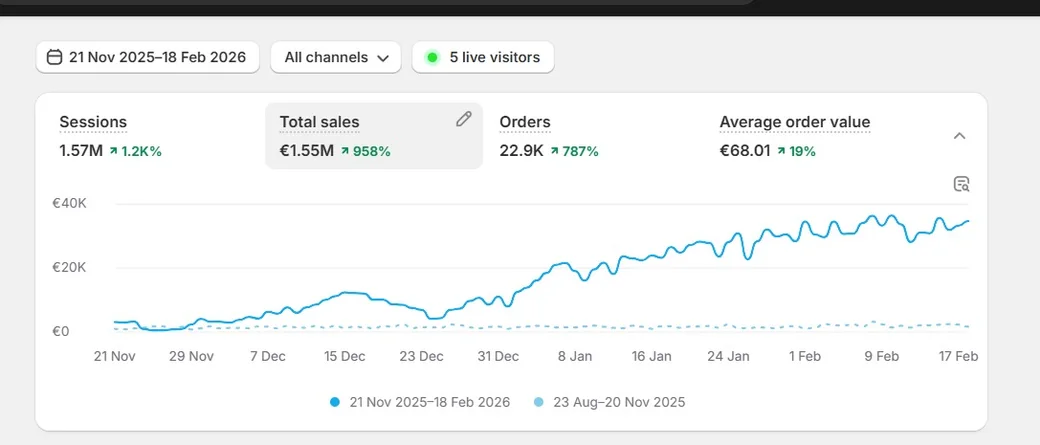Click the 23 Dec axis date label

pyautogui.click(x=421, y=356)
